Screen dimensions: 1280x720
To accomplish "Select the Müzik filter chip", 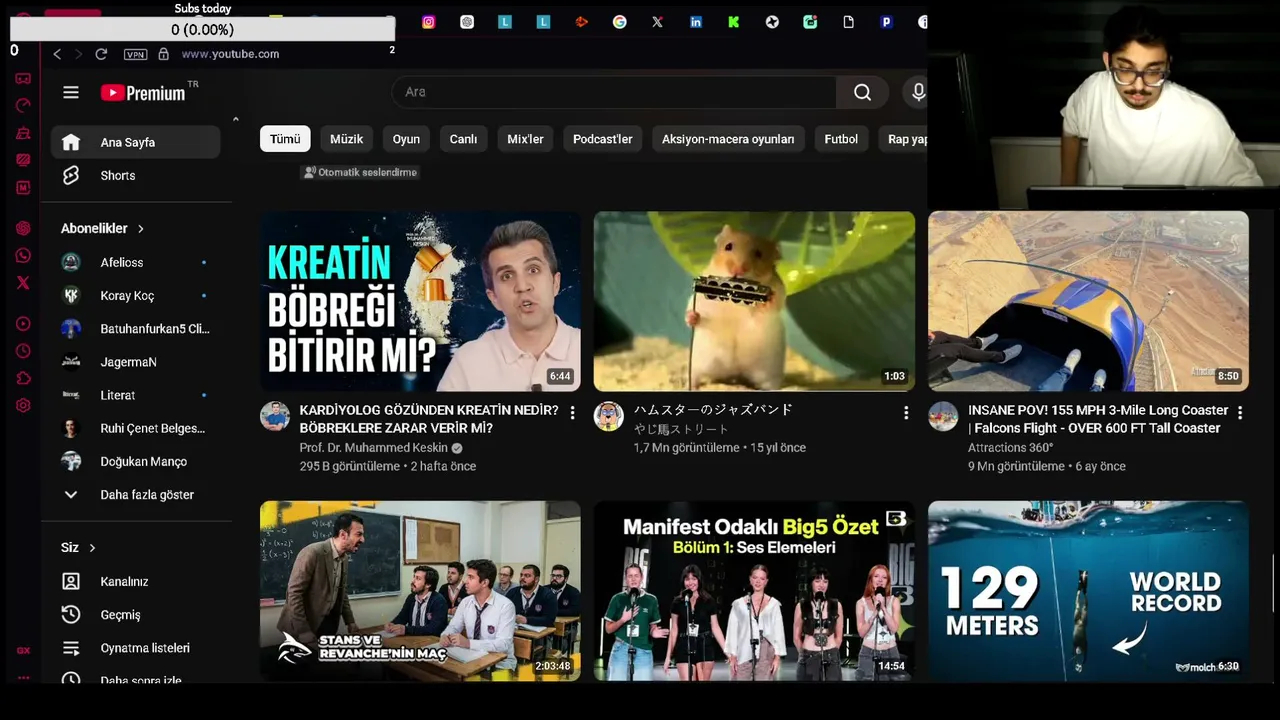I will coord(347,139).
